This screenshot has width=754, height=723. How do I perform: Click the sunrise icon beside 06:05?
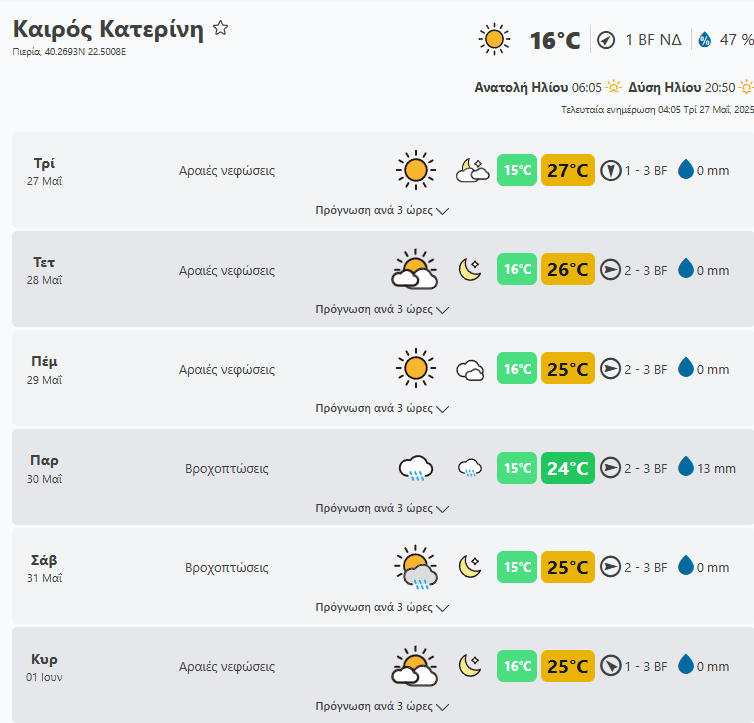click(x=613, y=87)
